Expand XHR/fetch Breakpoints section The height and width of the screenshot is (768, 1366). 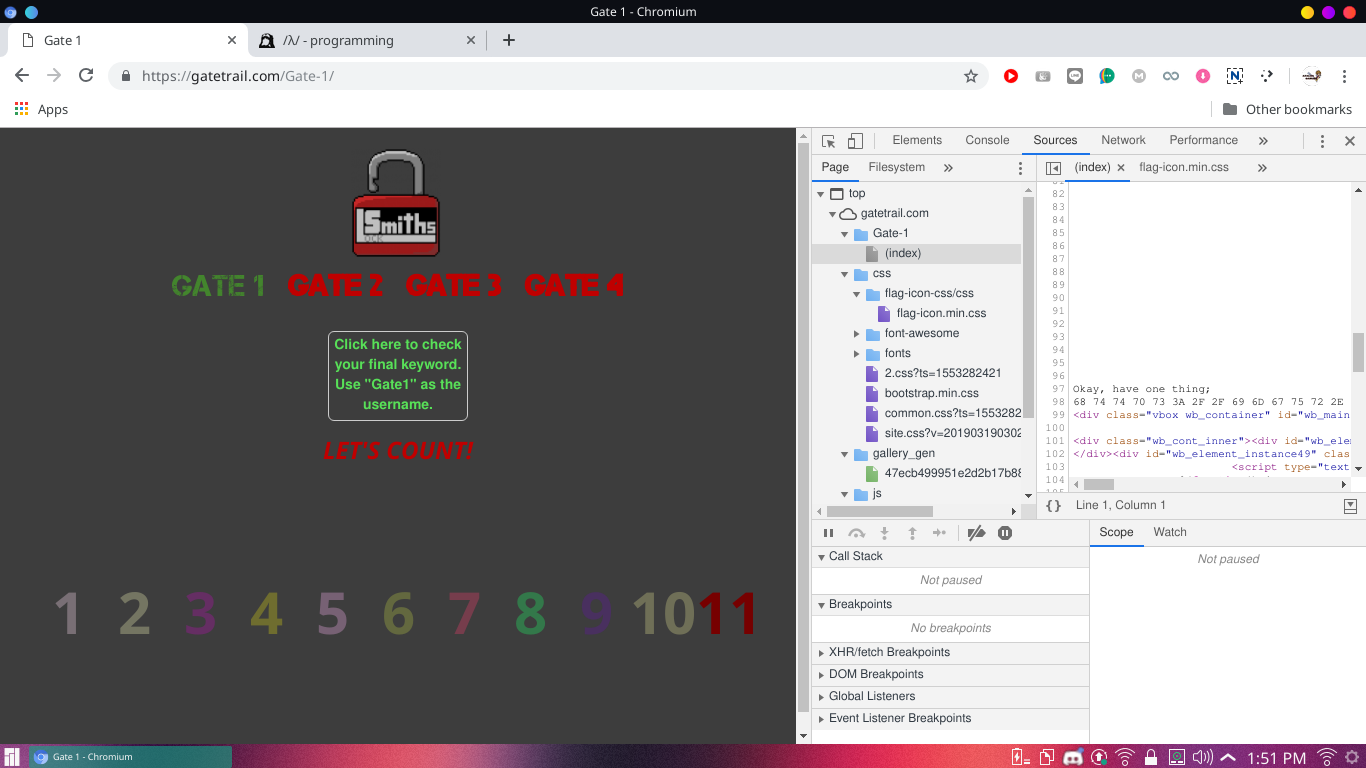pos(821,652)
